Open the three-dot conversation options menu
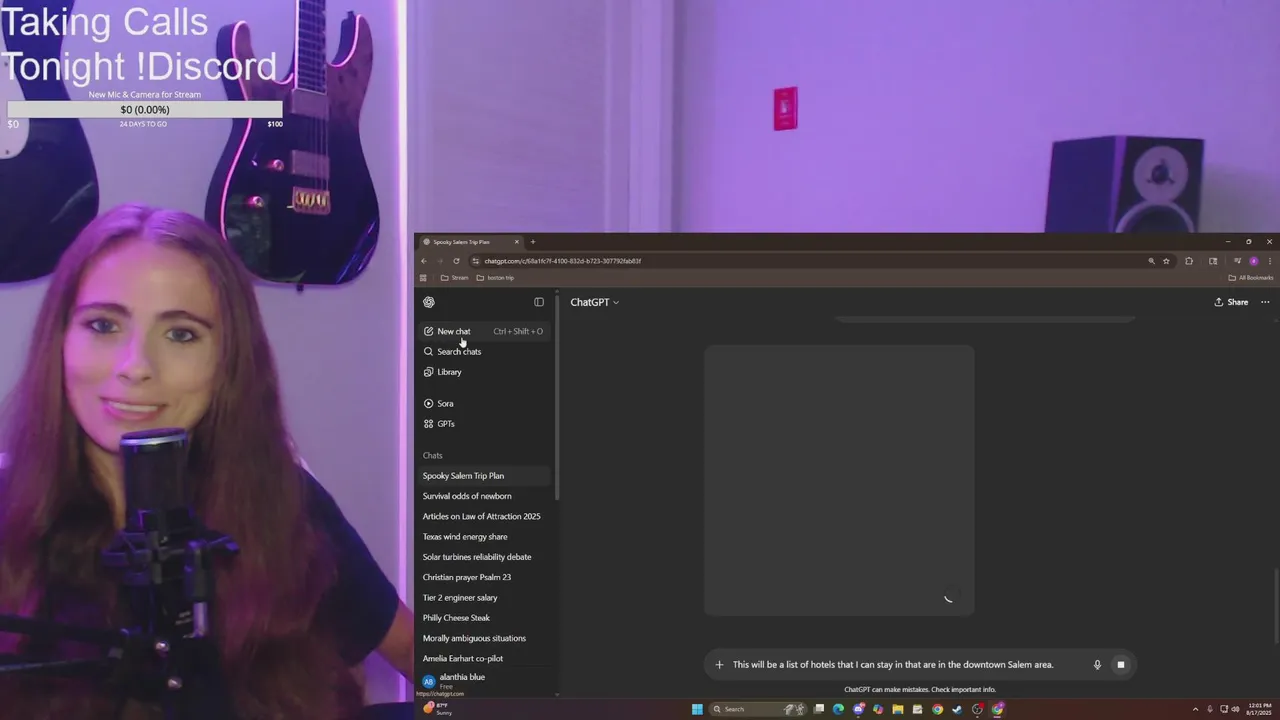 click(x=1265, y=302)
